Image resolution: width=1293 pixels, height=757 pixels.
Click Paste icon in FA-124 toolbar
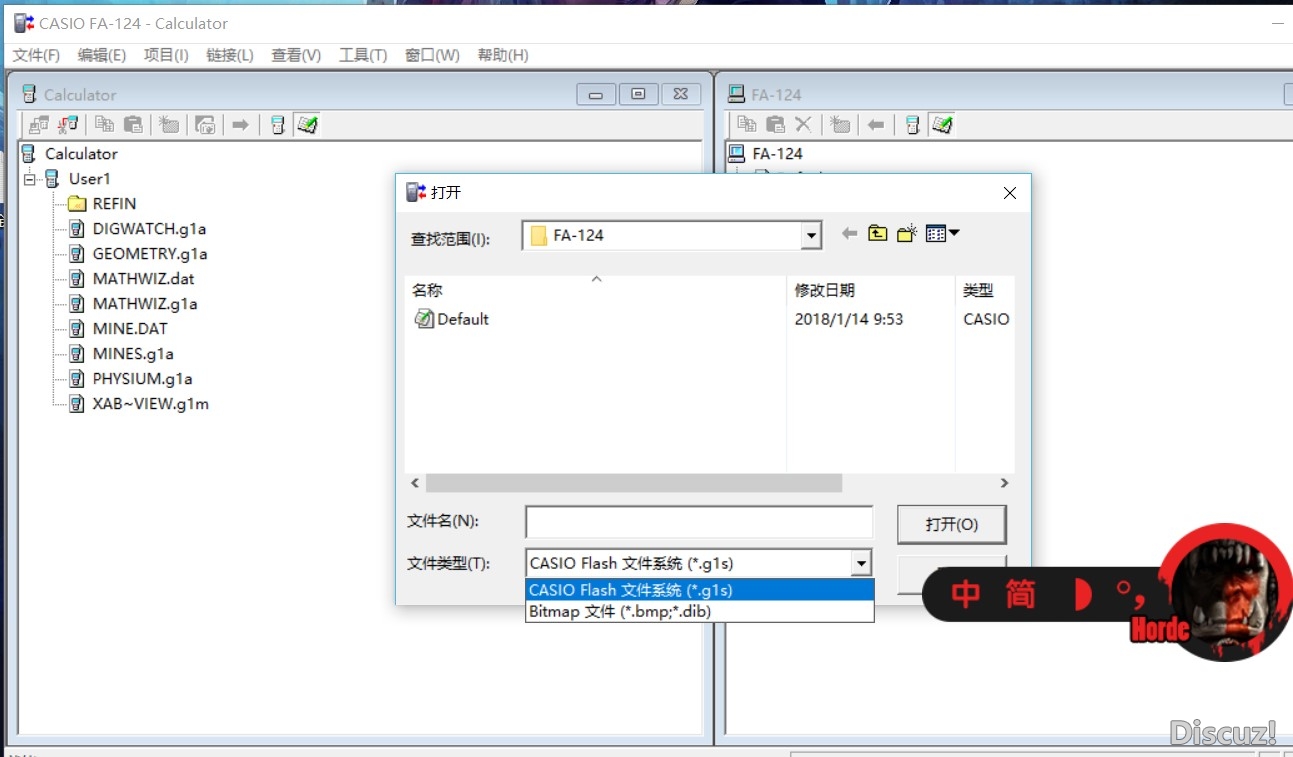coord(775,125)
